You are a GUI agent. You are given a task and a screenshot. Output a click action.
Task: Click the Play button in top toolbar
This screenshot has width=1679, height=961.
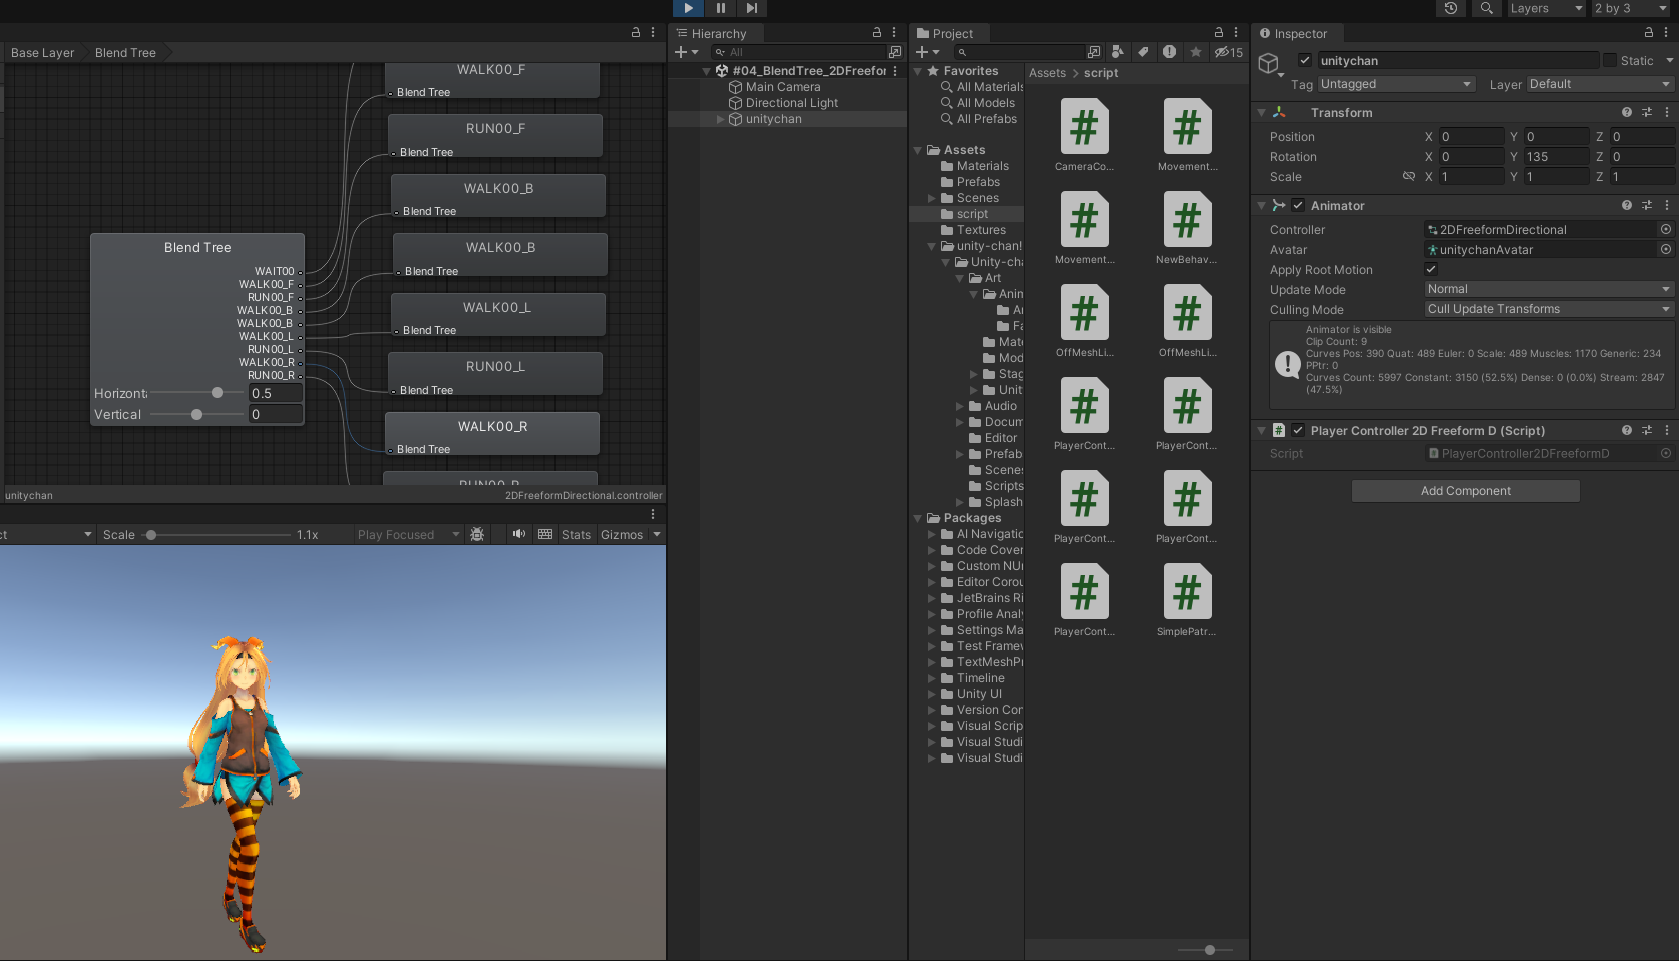[688, 8]
